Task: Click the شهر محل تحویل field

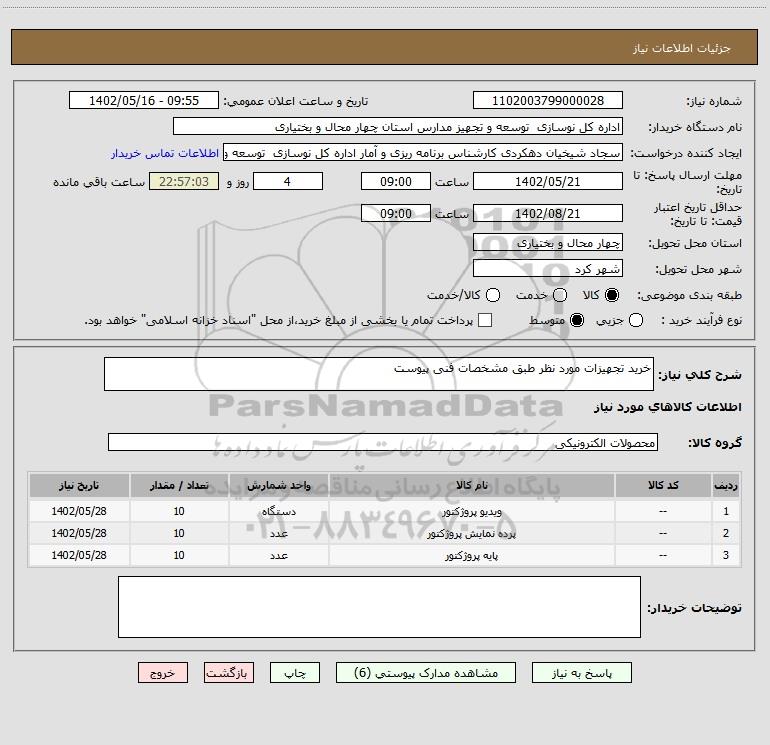Action: point(548,269)
